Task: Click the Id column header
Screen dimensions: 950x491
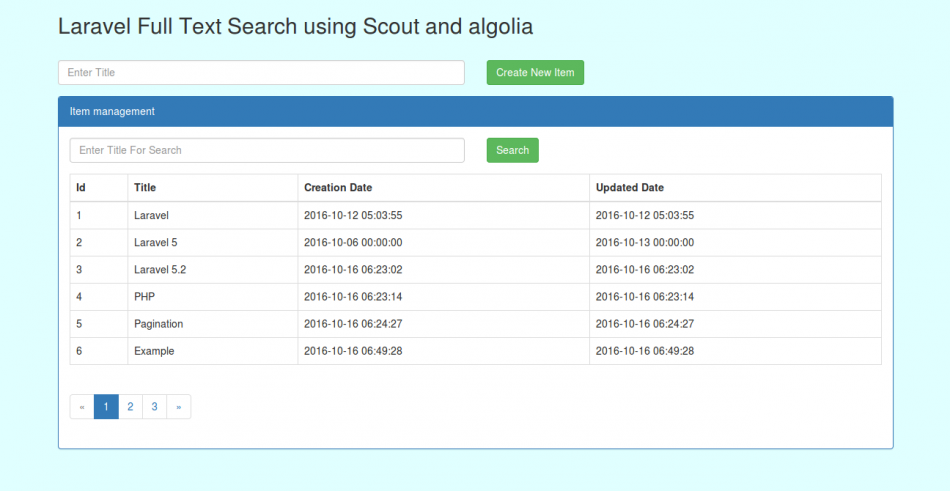Action: [x=81, y=188]
